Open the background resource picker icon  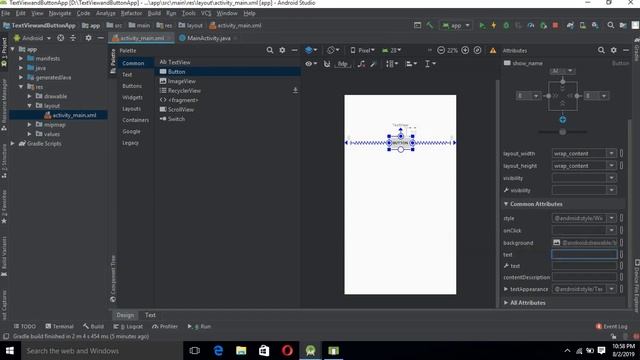[x=556, y=242]
